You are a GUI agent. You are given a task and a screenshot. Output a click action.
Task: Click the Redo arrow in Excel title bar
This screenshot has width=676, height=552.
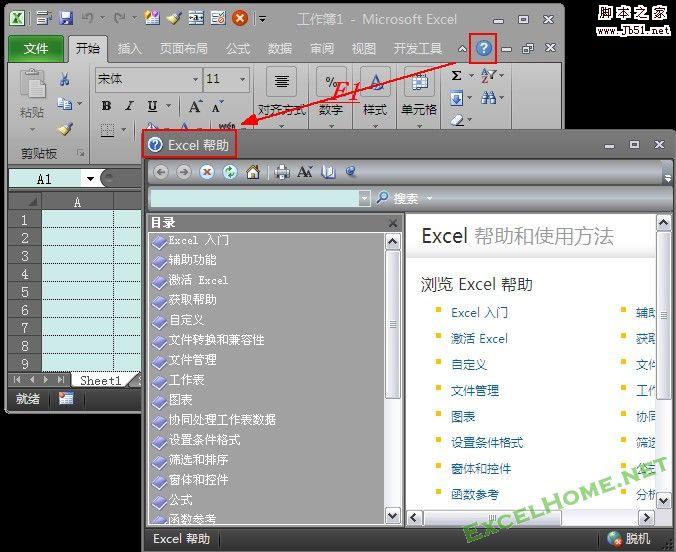120,18
